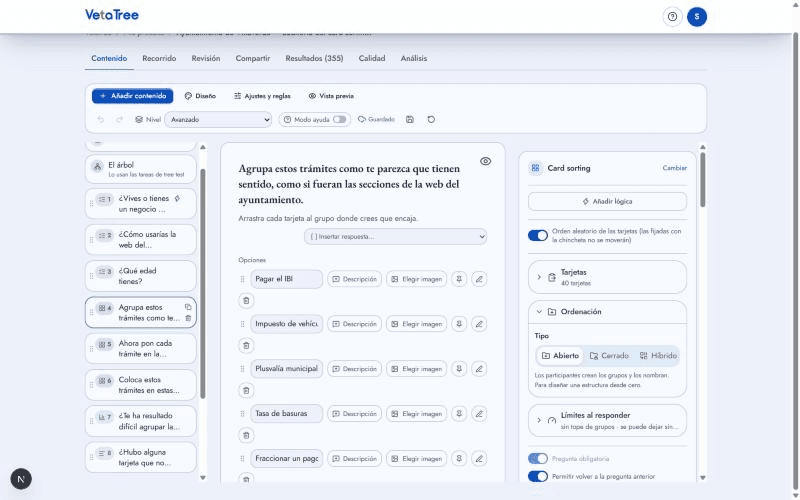Image resolution: width=800 pixels, height=500 pixels.
Task: Open the Resultados (355) tab
Action: pos(314,58)
